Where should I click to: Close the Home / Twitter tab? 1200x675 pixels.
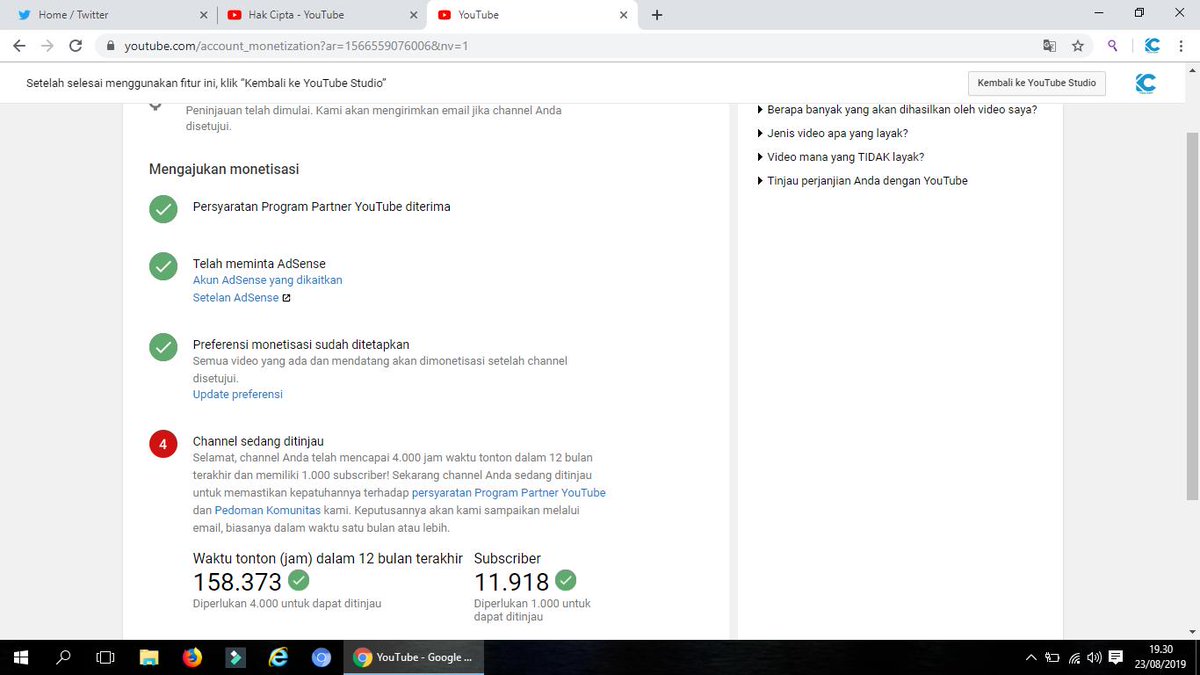(x=203, y=15)
